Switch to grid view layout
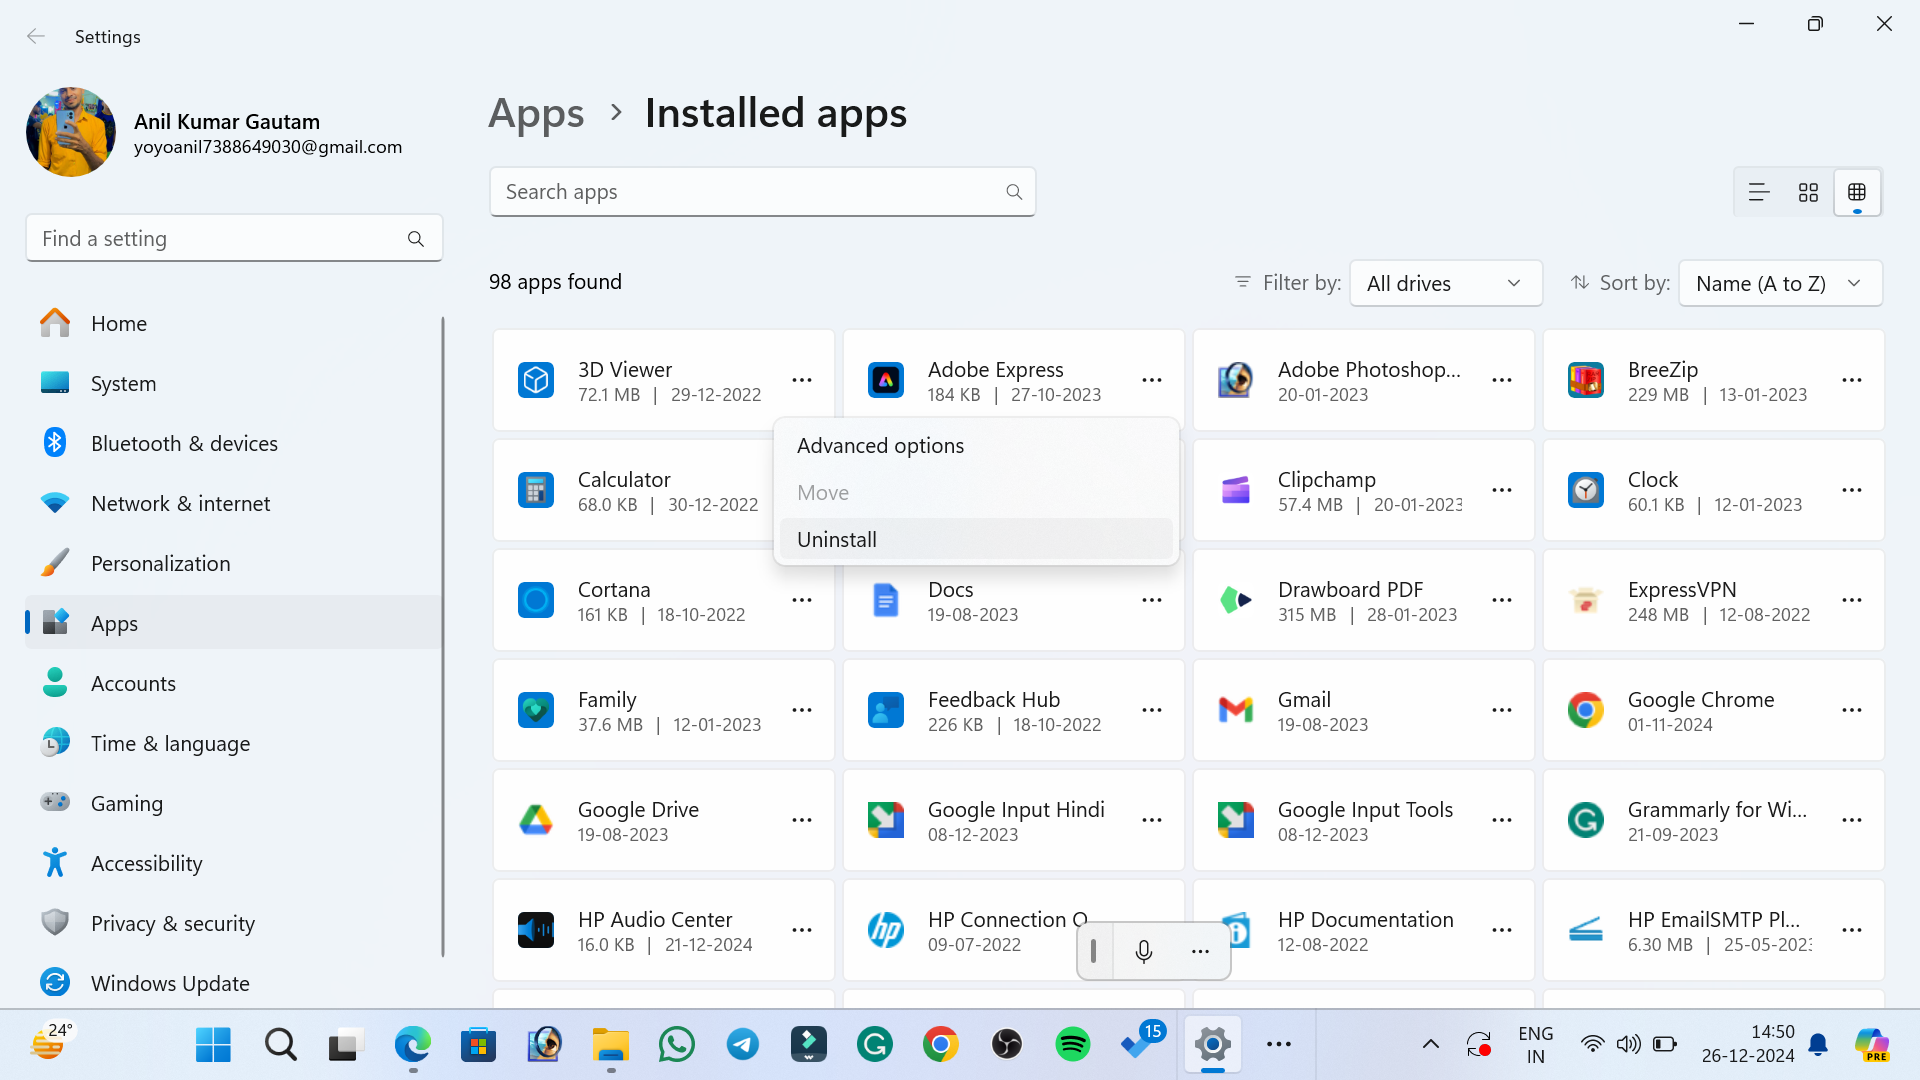The image size is (1920, 1080). pos(1808,192)
